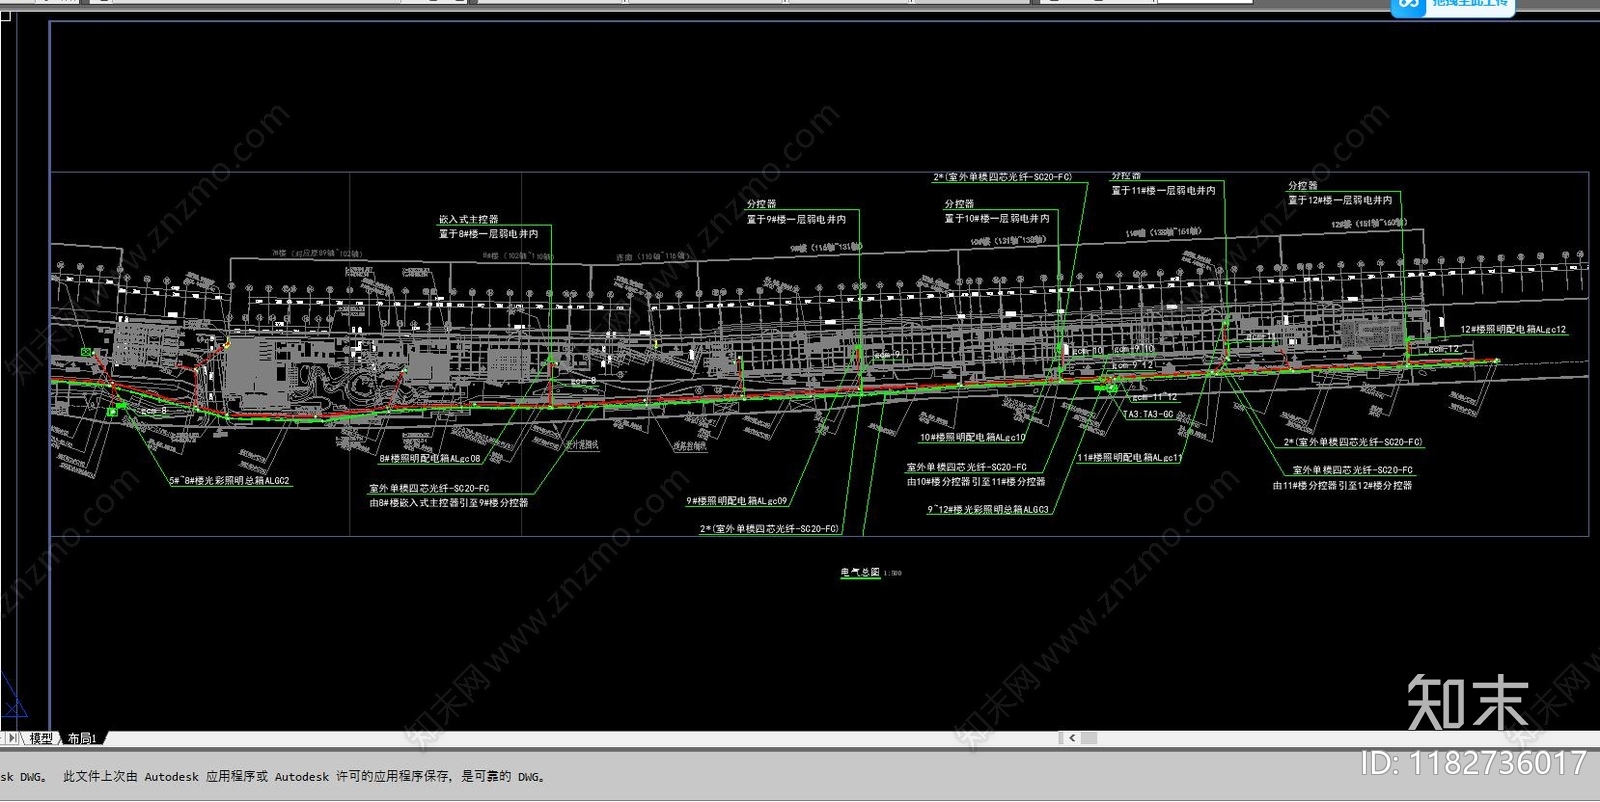Select the 嵌入式主控器 label

[x=468, y=220]
